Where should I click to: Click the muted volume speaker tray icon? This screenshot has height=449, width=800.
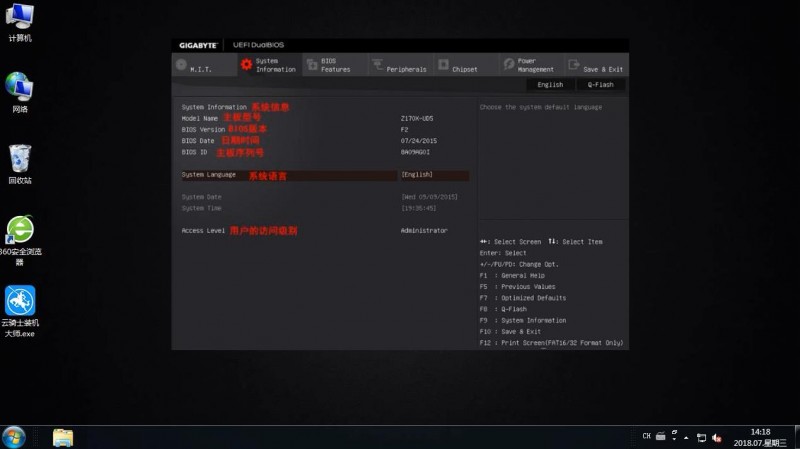[717, 438]
